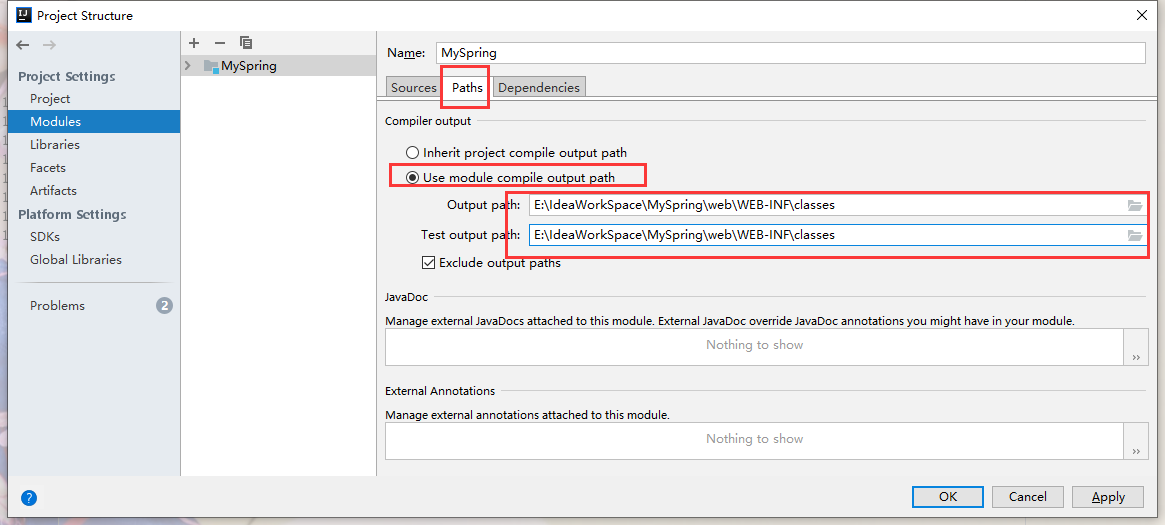Select Use module compile output path
Screen dimensions: 1165x525
point(413,178)
